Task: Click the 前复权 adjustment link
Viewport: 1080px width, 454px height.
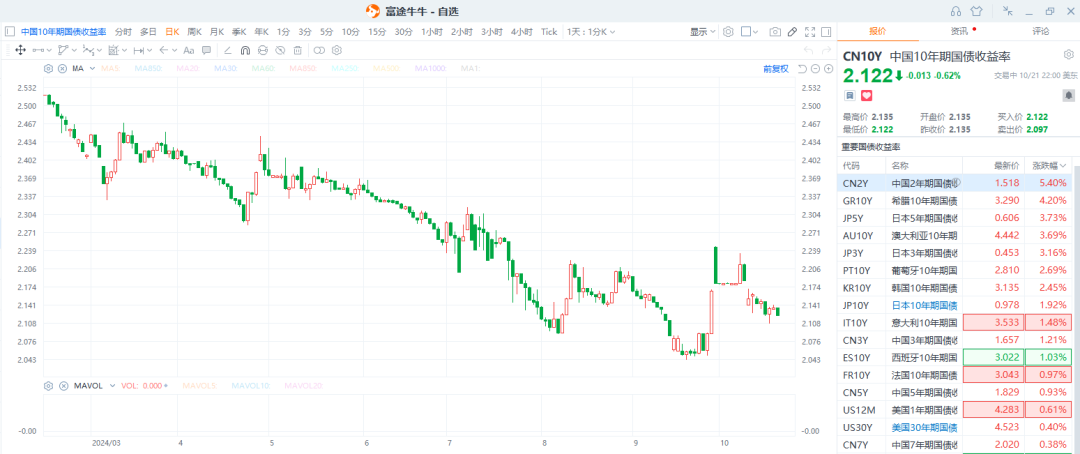Action: [775, 68]
